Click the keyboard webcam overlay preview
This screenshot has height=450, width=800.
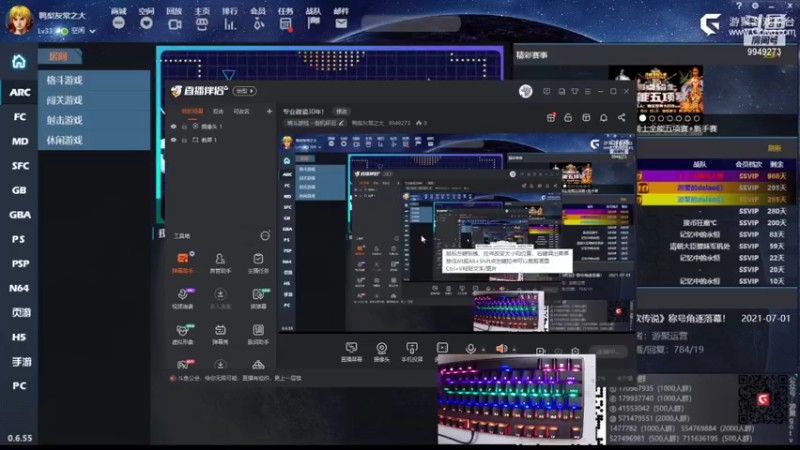click(516, 399)
